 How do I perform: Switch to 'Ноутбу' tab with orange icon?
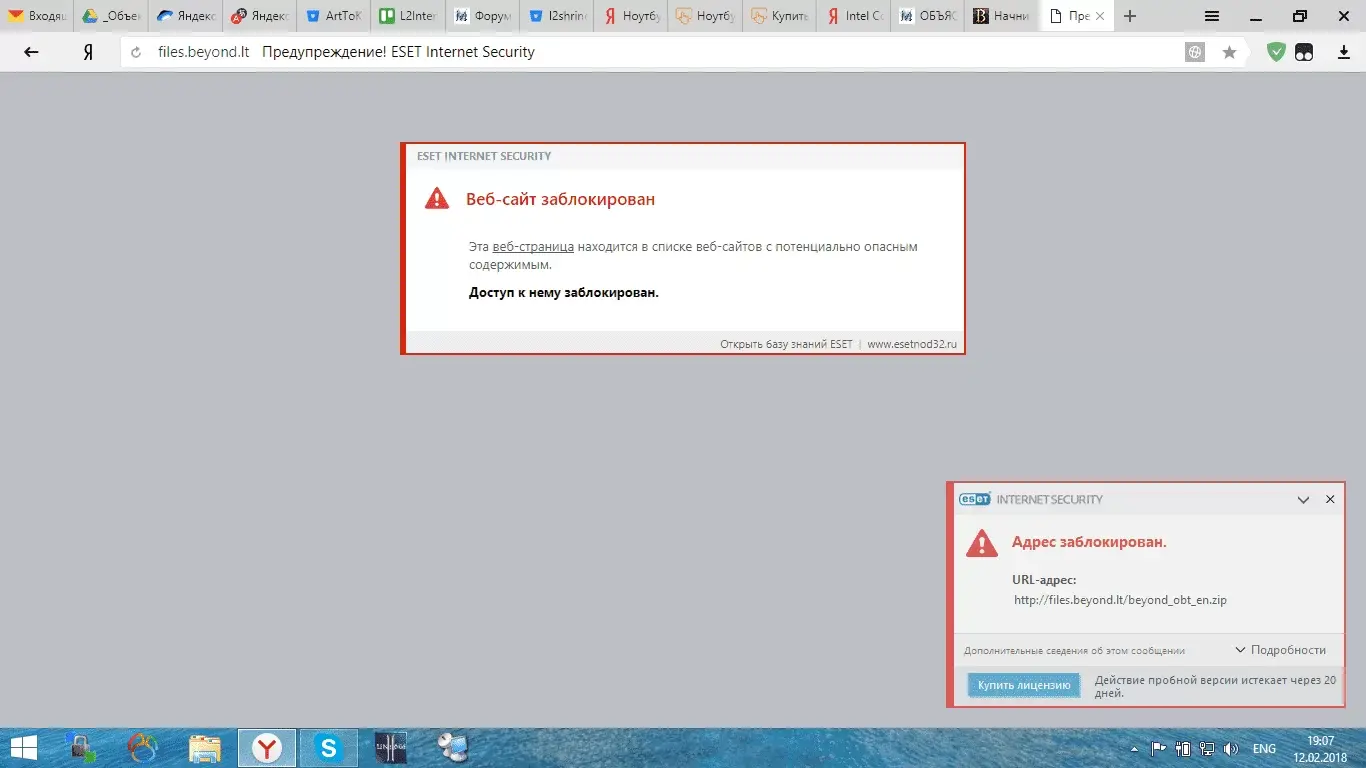pyautogui.click(x=705, y=16)
